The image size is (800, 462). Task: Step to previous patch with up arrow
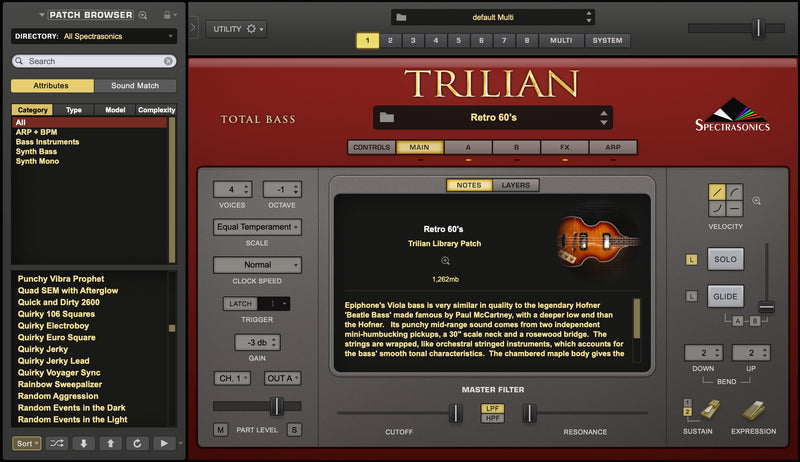point(109,443)
